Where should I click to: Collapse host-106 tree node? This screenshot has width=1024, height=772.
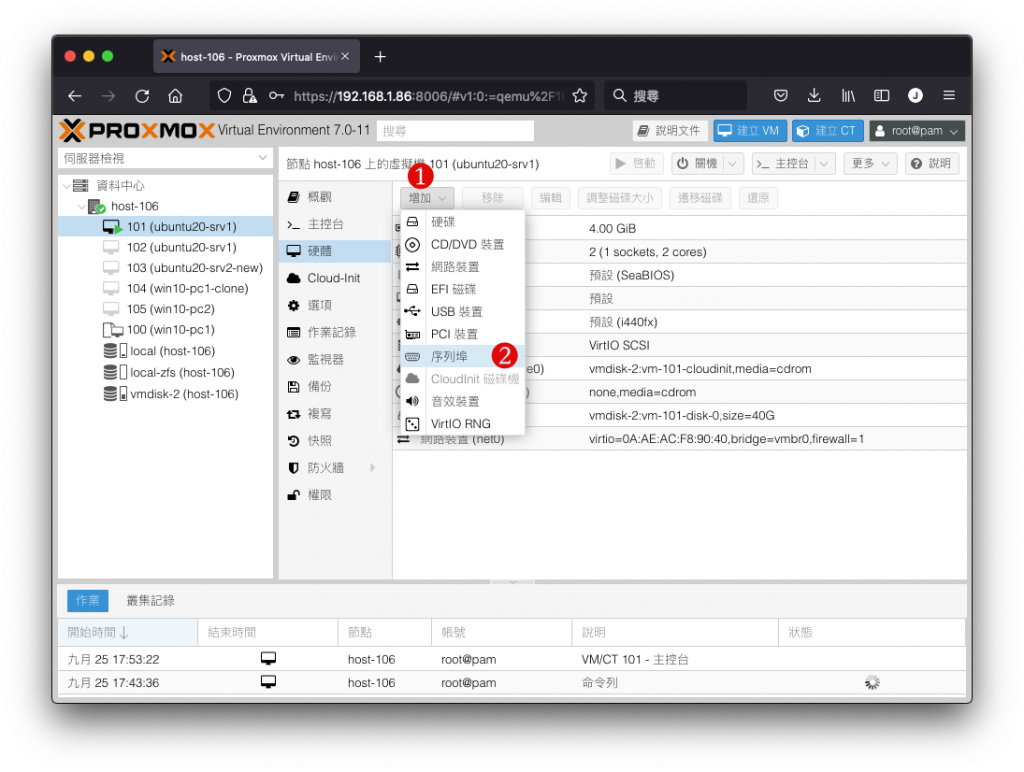tap(81, 206)
